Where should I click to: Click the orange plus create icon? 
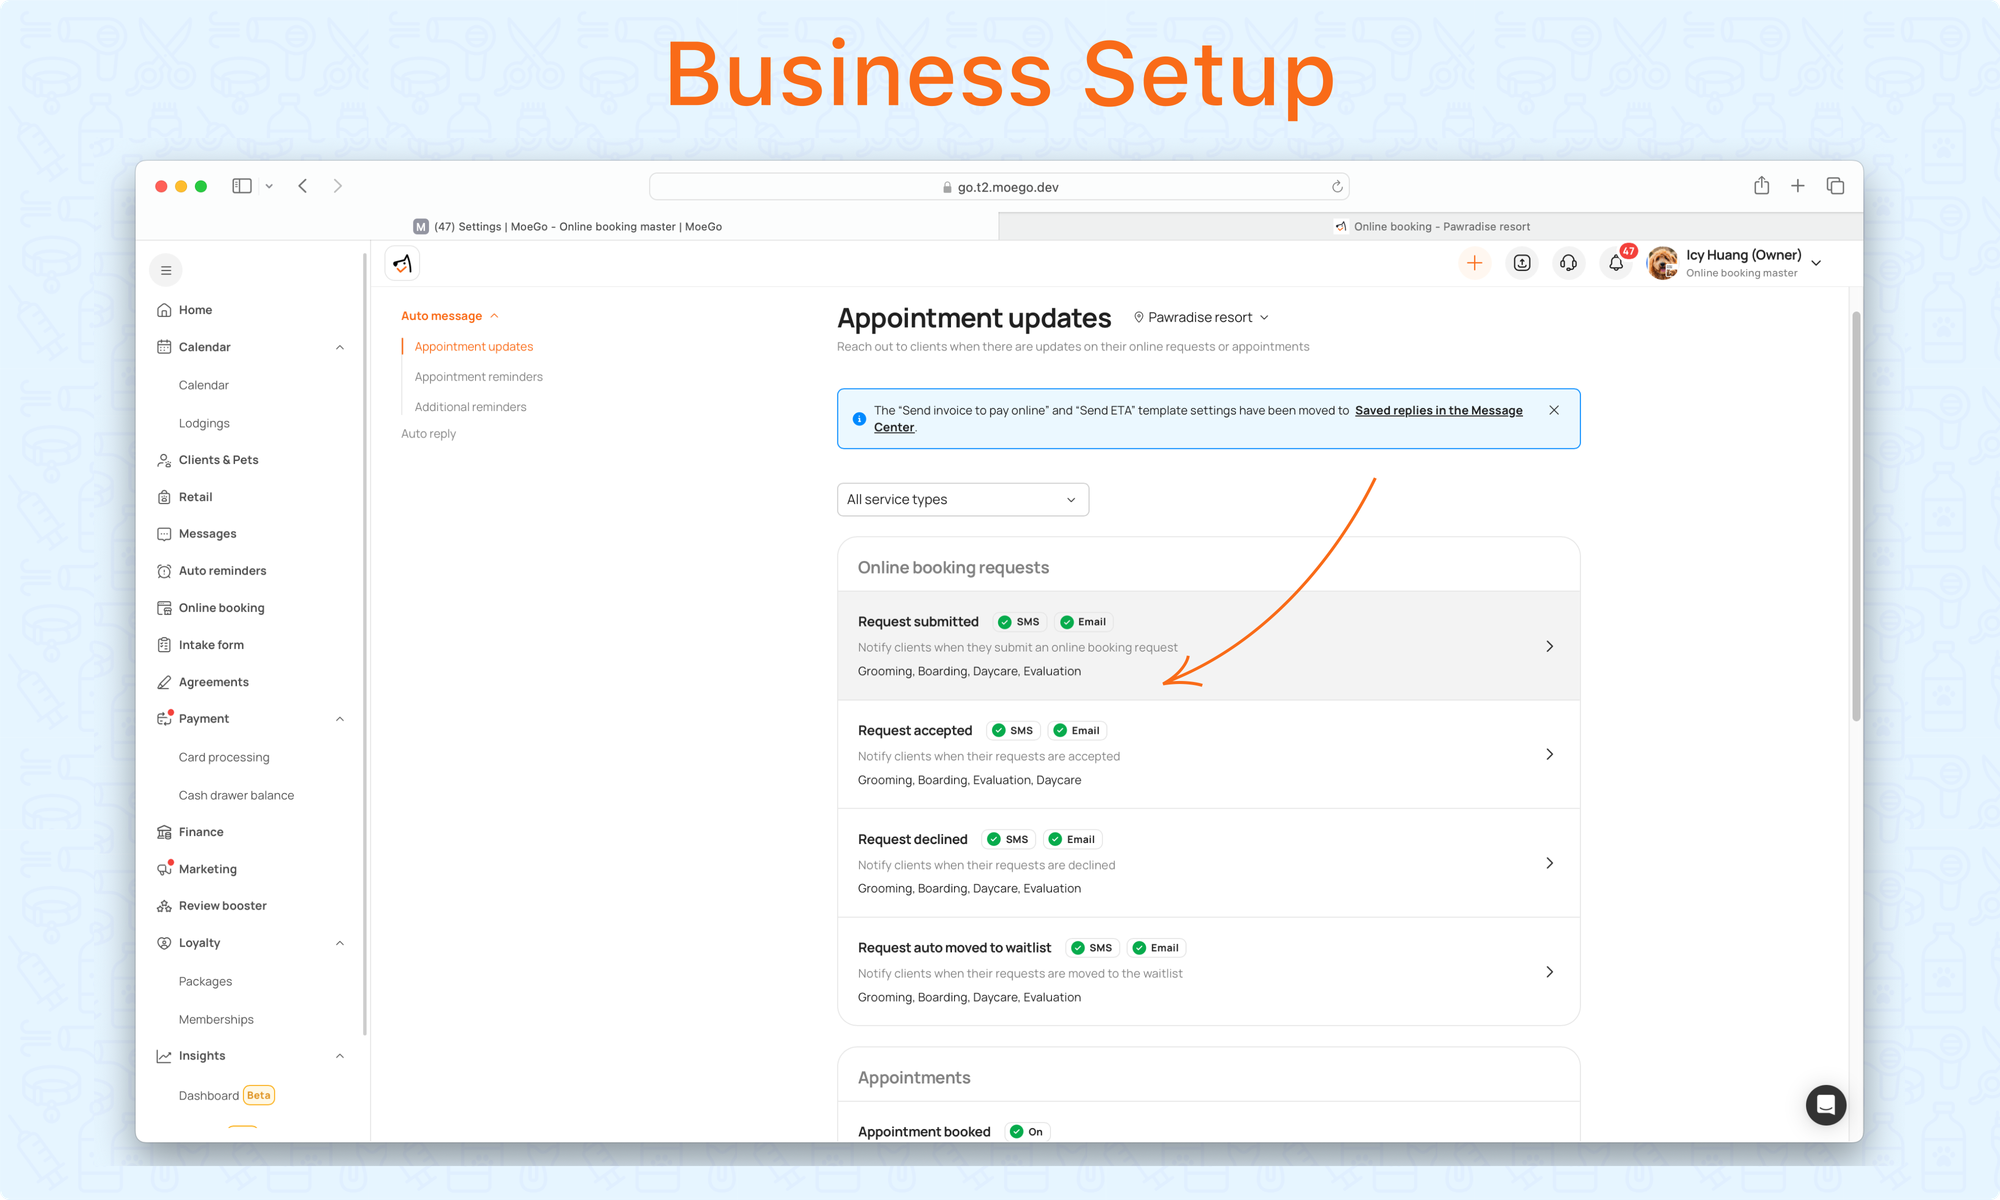pos(1474,263)
